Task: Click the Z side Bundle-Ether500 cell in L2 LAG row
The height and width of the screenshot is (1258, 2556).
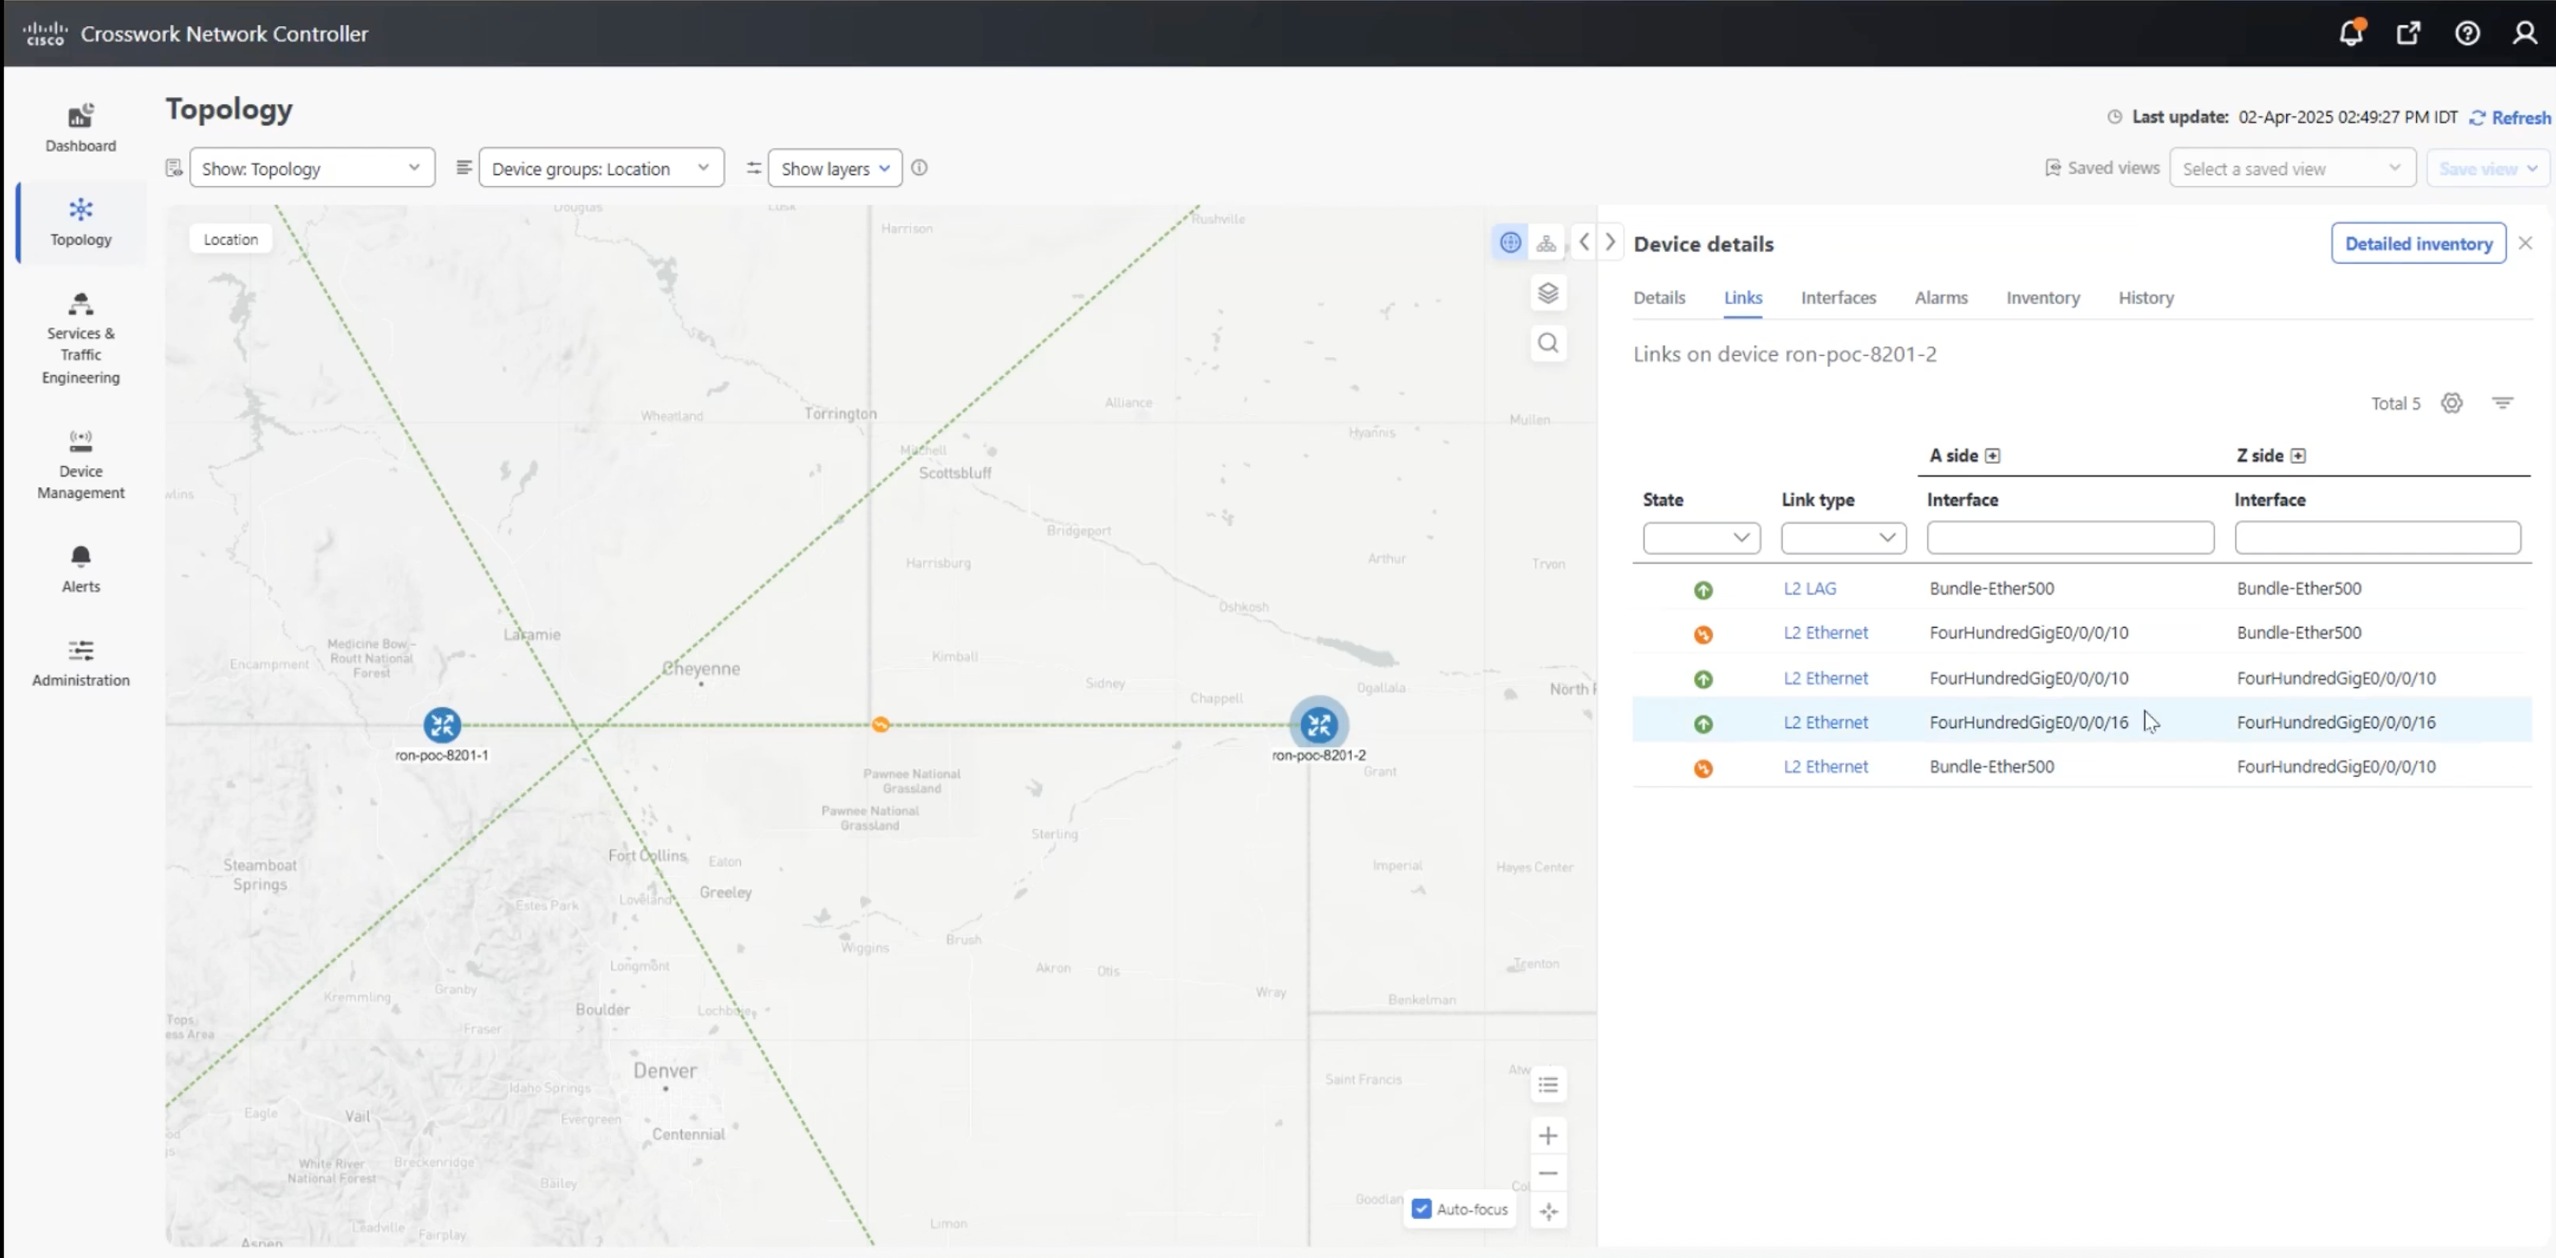Action: pyautogui.click(x=2299, y=589)
